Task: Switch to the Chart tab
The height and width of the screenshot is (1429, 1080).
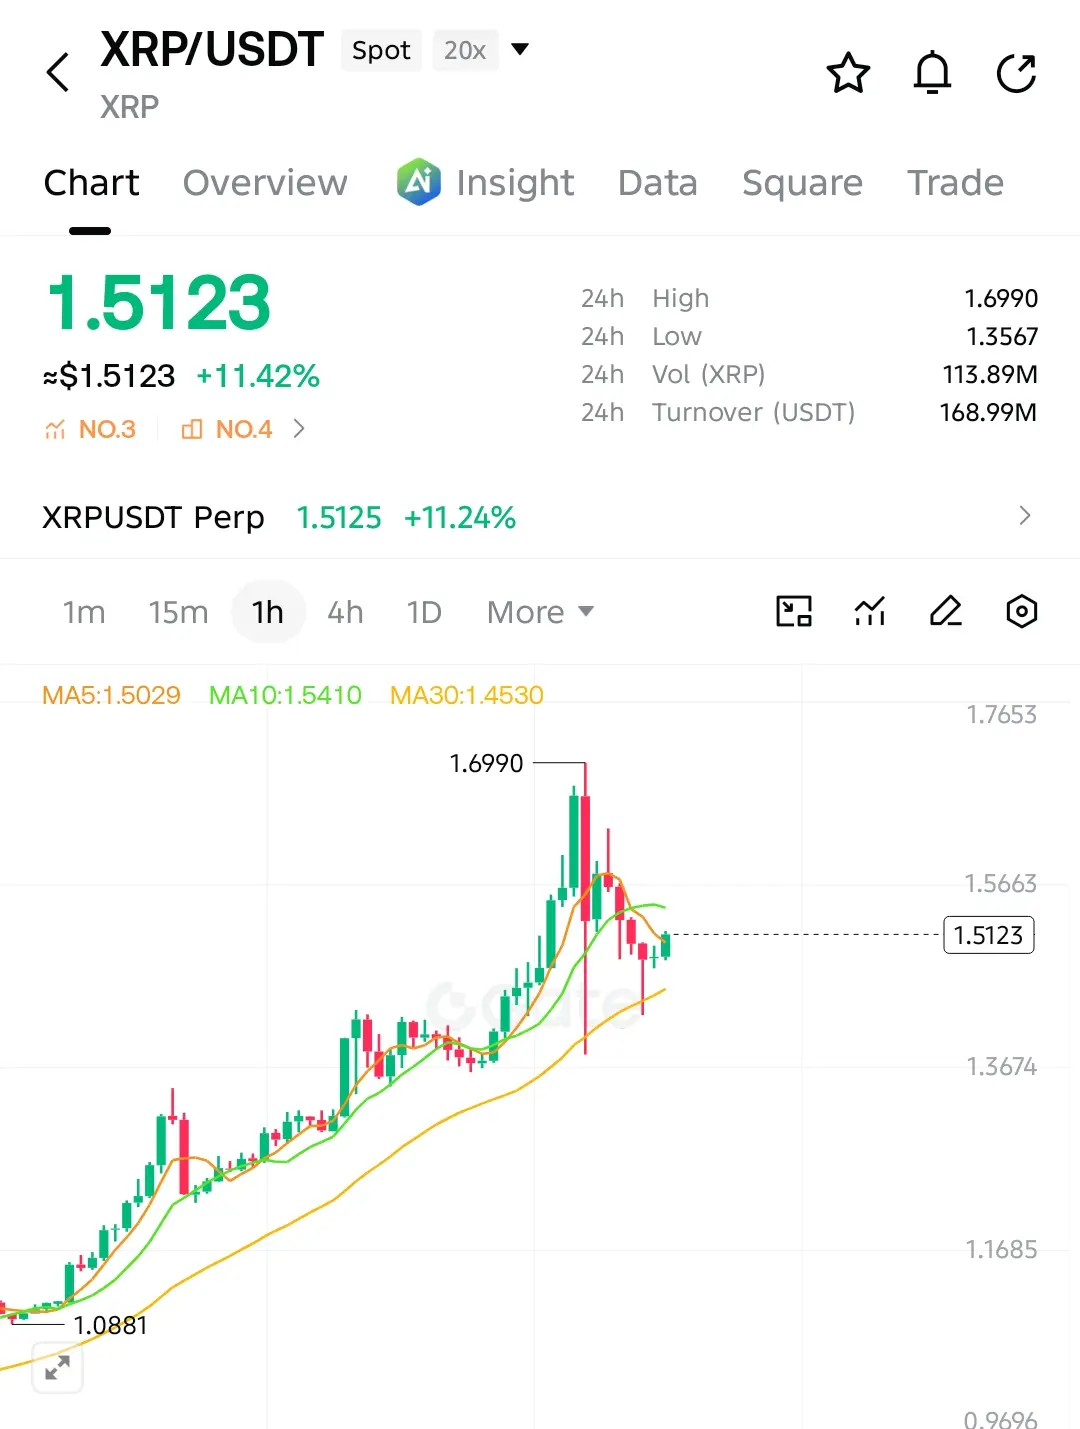Action: coord(92,183)
